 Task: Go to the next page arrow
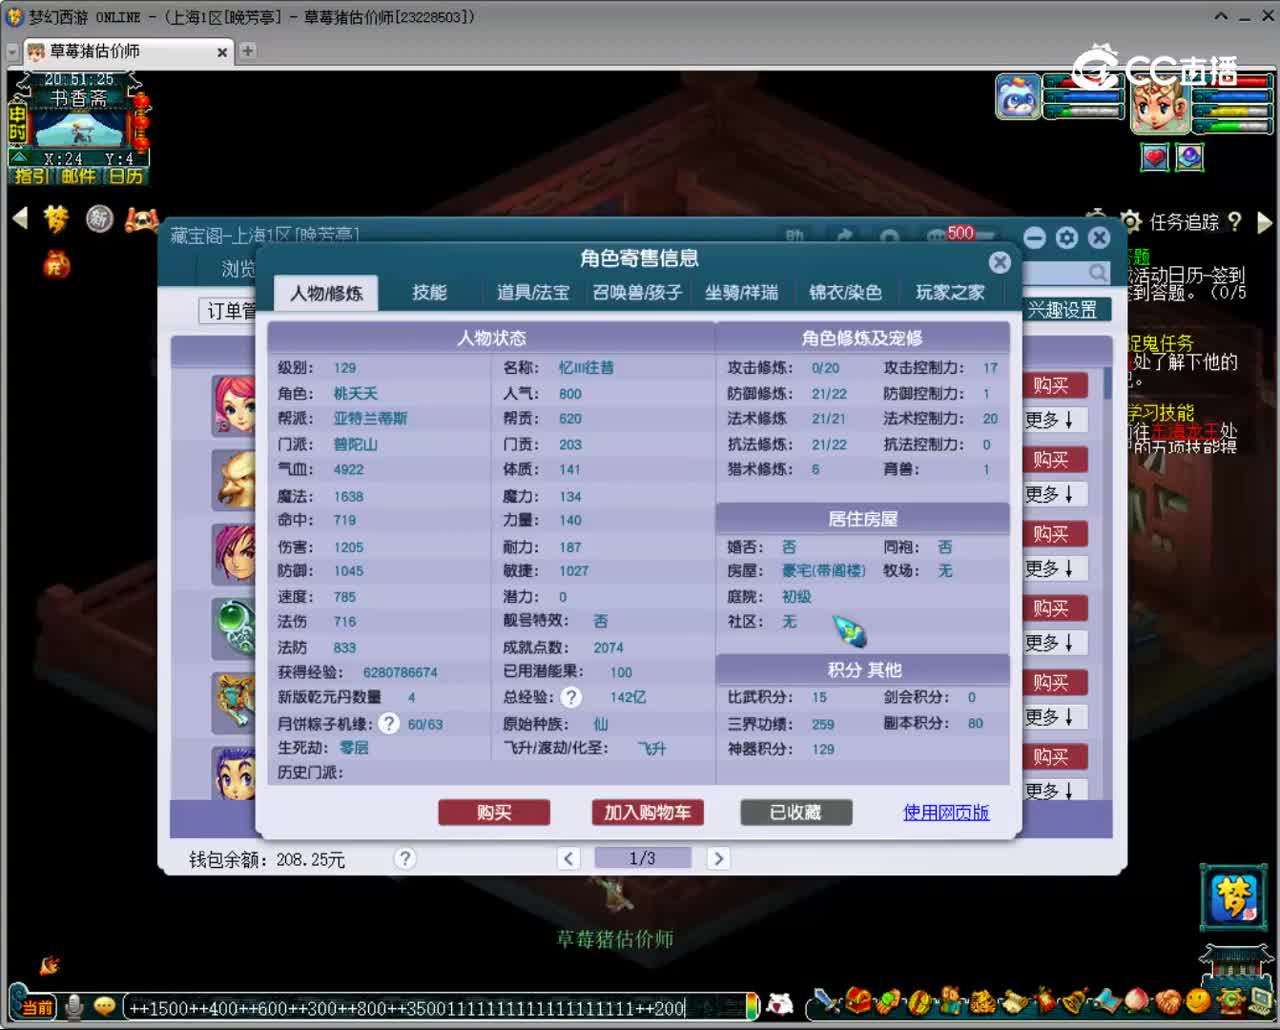point(718,858)
